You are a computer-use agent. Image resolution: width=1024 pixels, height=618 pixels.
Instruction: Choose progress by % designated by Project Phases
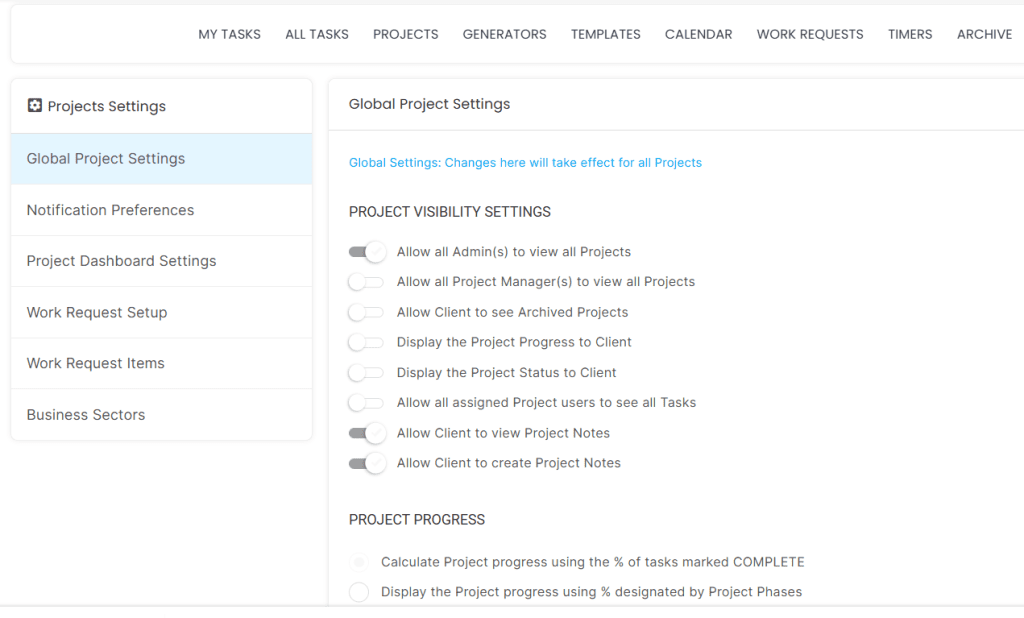tap(359, 592)
